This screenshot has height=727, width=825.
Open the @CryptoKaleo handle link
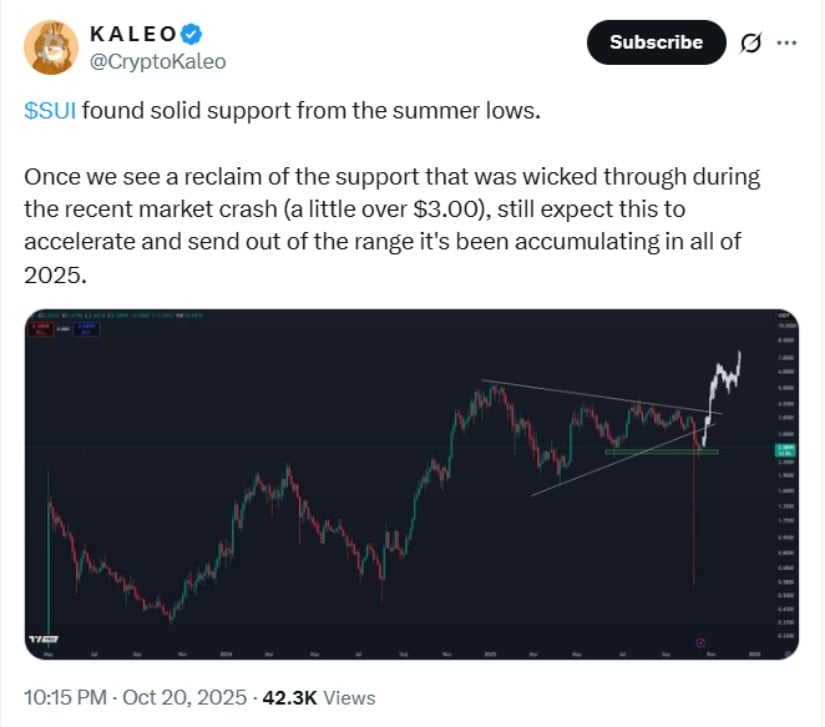pyautogui.click(x=158, y=62)
